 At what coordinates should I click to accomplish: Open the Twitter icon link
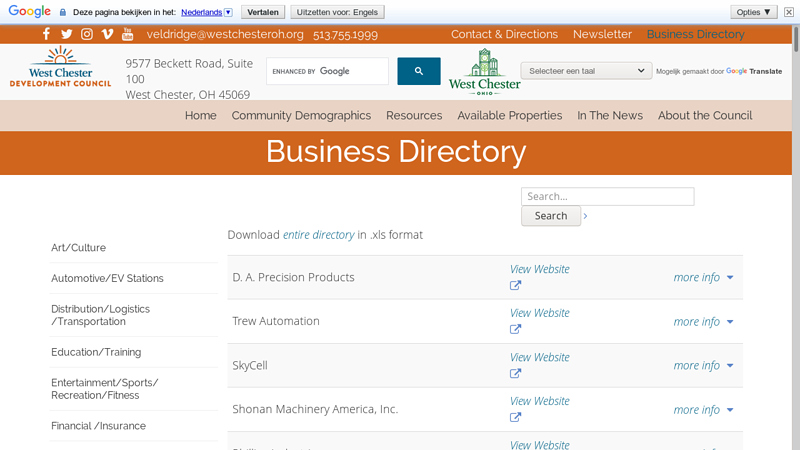tap(66, 34)
